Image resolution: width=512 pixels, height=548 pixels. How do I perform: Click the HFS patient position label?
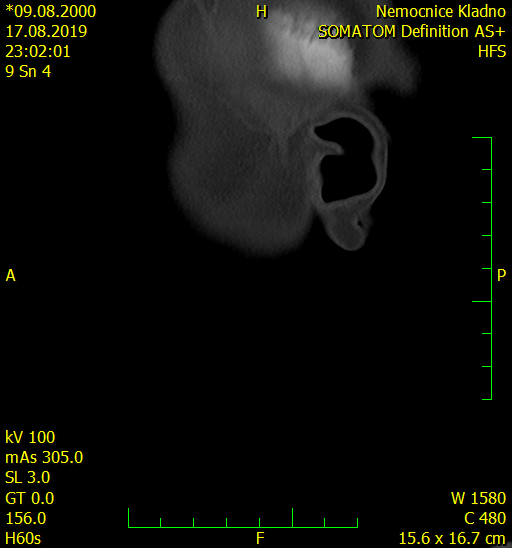click(492, 52)
